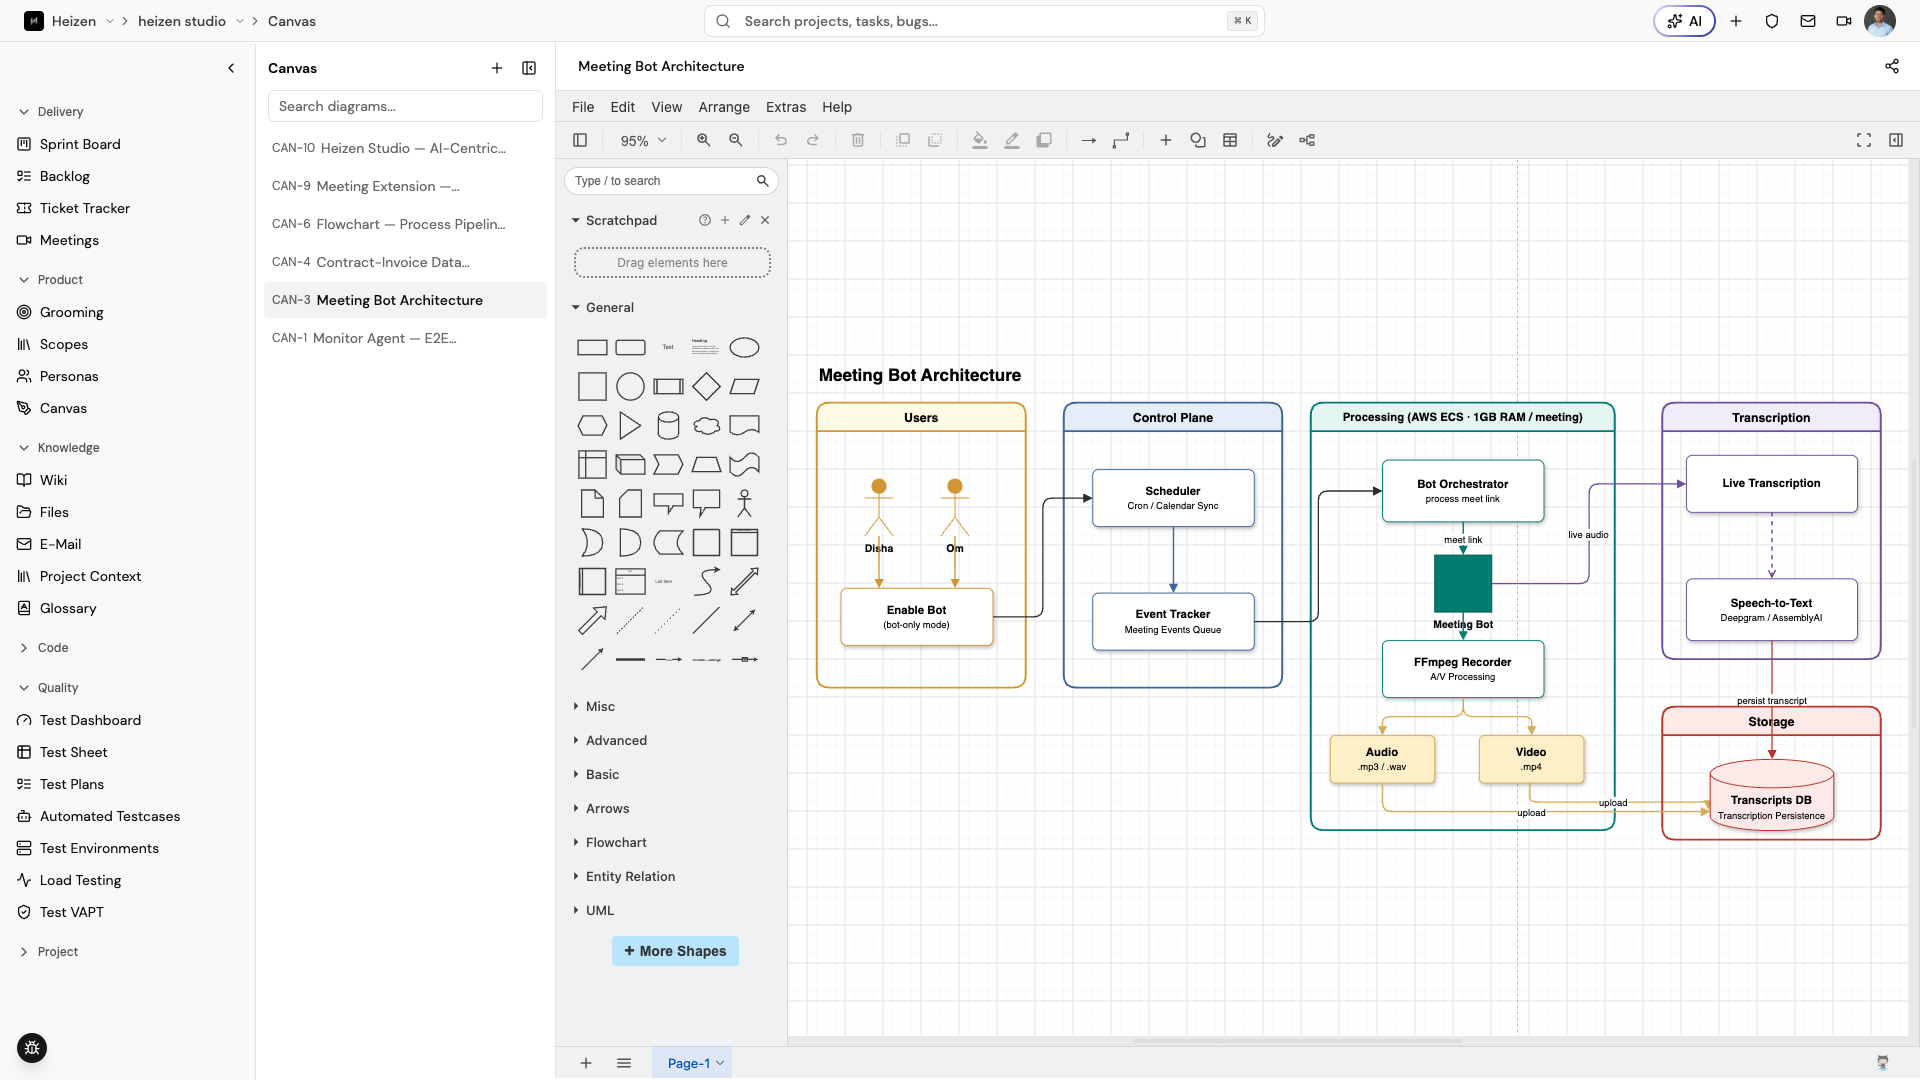
Task: Open the AI assistant button
Action: [1685, 21]
